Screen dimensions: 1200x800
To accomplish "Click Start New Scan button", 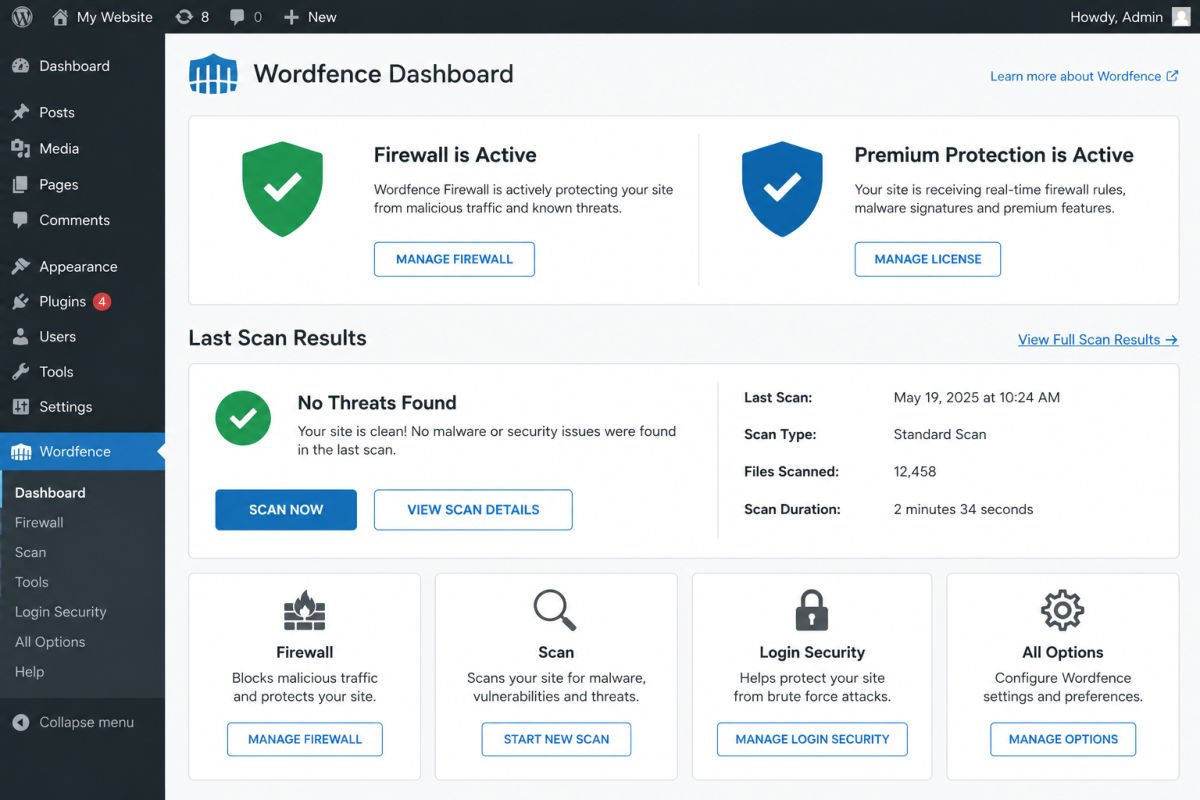I will (x=556, y=739).
